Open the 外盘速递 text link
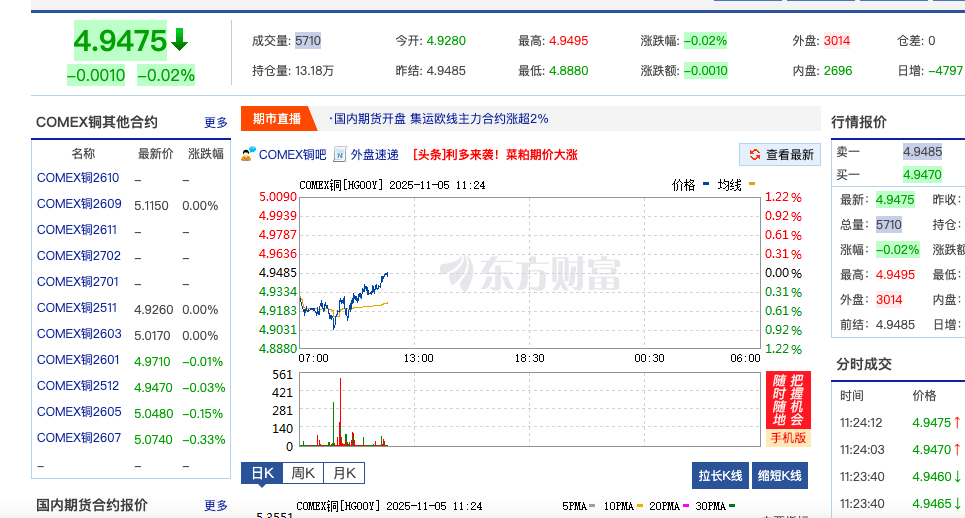965x518 pixels. click(x=375, y=154)
